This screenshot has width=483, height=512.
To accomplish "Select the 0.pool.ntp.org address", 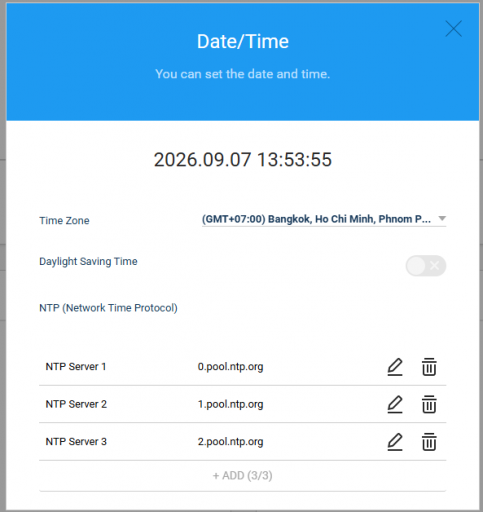I will pos(230,367).
